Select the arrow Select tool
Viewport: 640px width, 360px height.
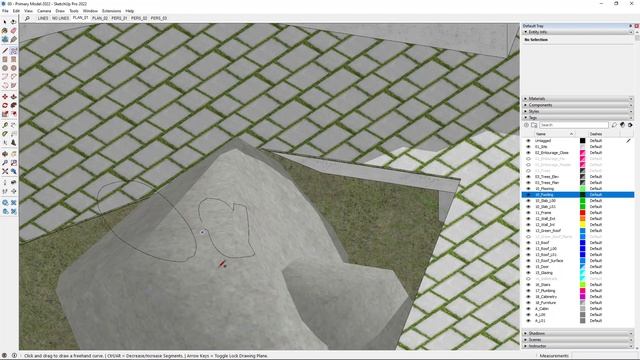point(5,22)
